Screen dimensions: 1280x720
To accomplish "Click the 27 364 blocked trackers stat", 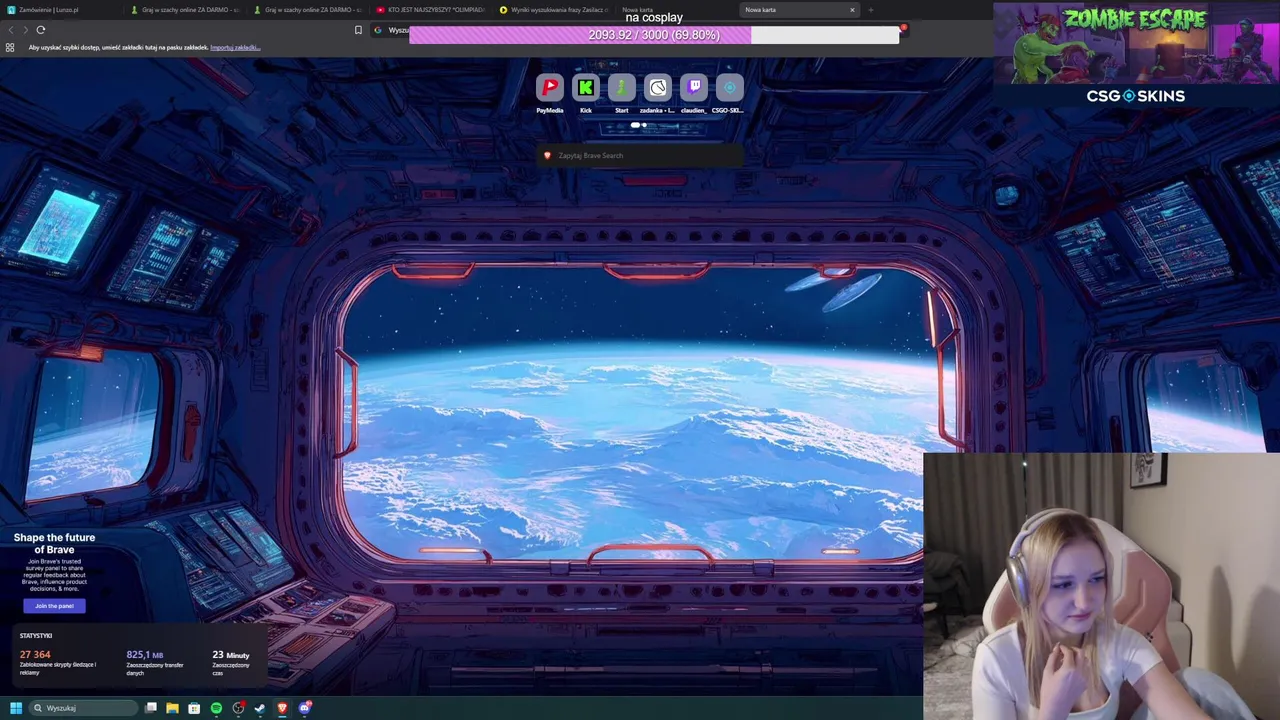I will coord(35,654).
